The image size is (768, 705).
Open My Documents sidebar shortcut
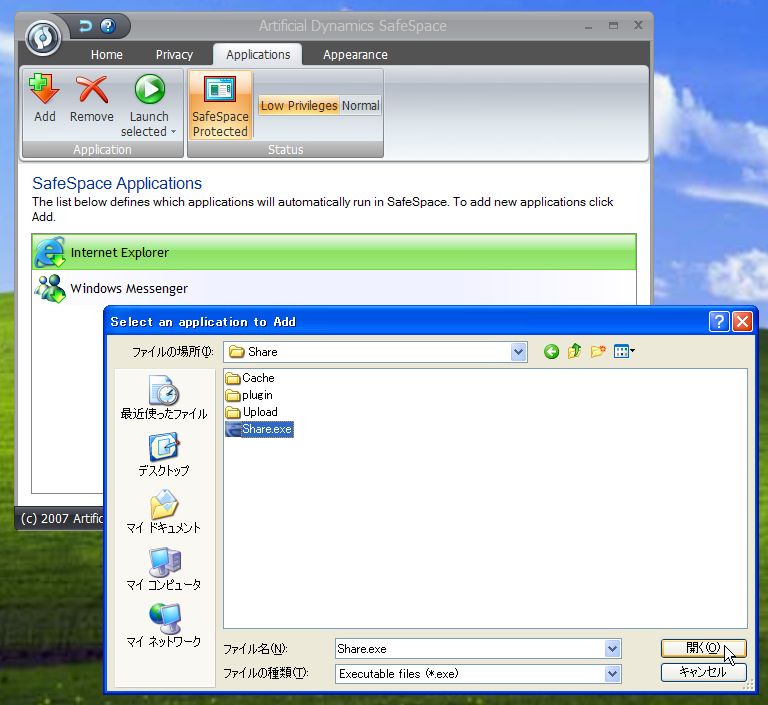[164, 511]
